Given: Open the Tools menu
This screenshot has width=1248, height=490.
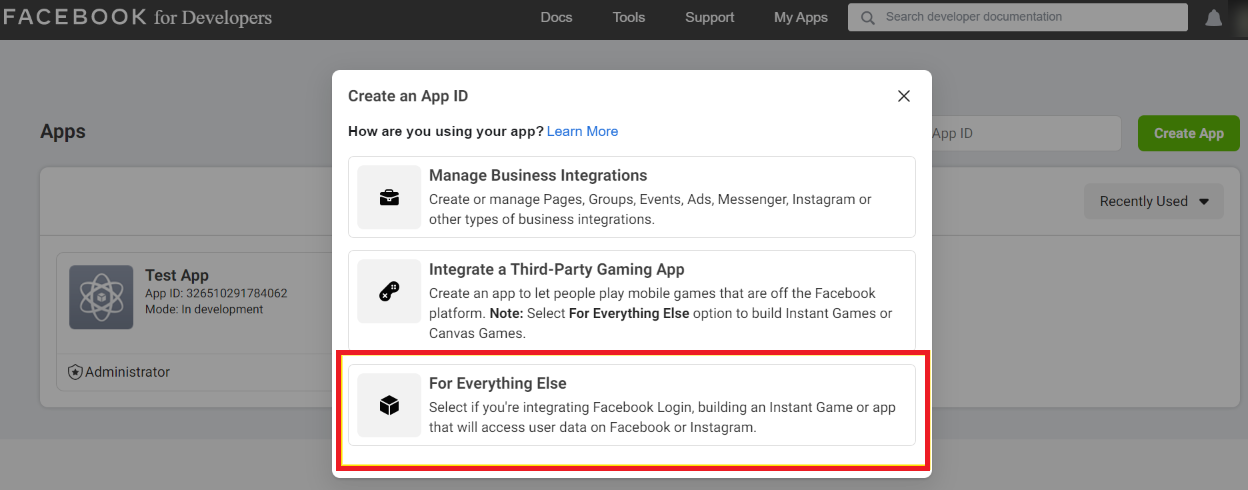Looking at the screenshot, I should (x=629, y=17).
